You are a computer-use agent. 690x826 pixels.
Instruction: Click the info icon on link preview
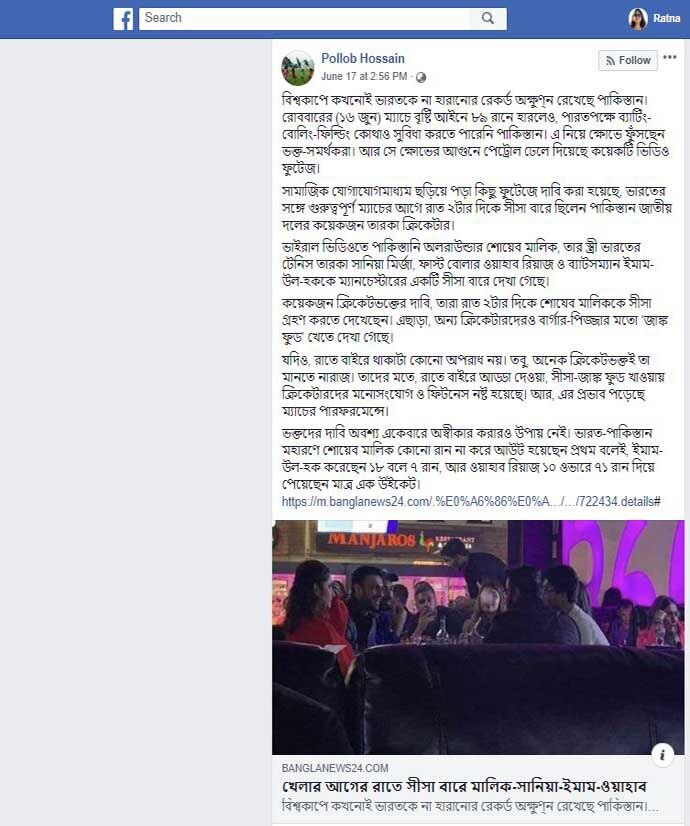pyautogui.click(x=663, y=754)
